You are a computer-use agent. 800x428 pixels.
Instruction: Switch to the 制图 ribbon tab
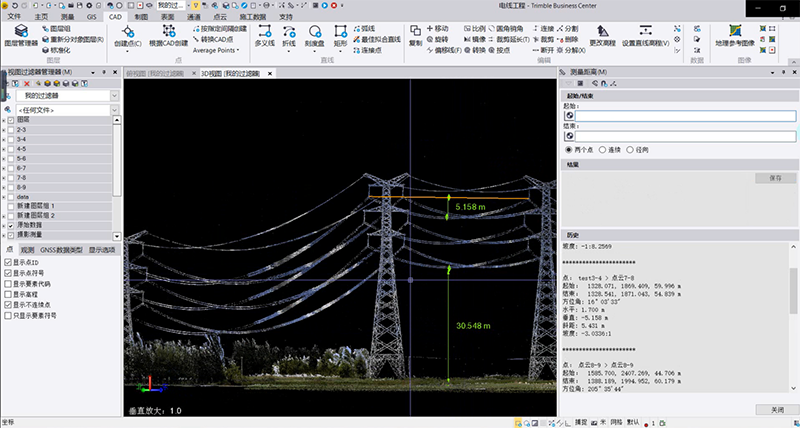[x=141, y=17]
